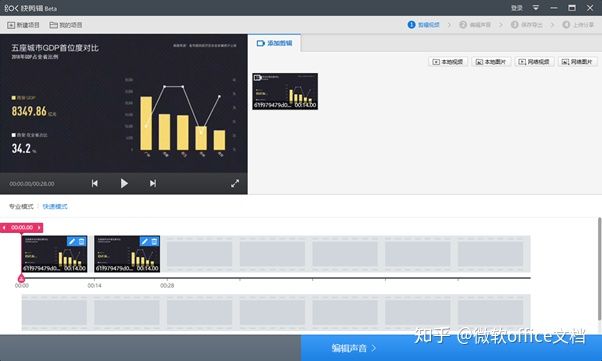602x361 pixels.
Task: Nudge playhead time right with arrow
Action: click(39, 228)
